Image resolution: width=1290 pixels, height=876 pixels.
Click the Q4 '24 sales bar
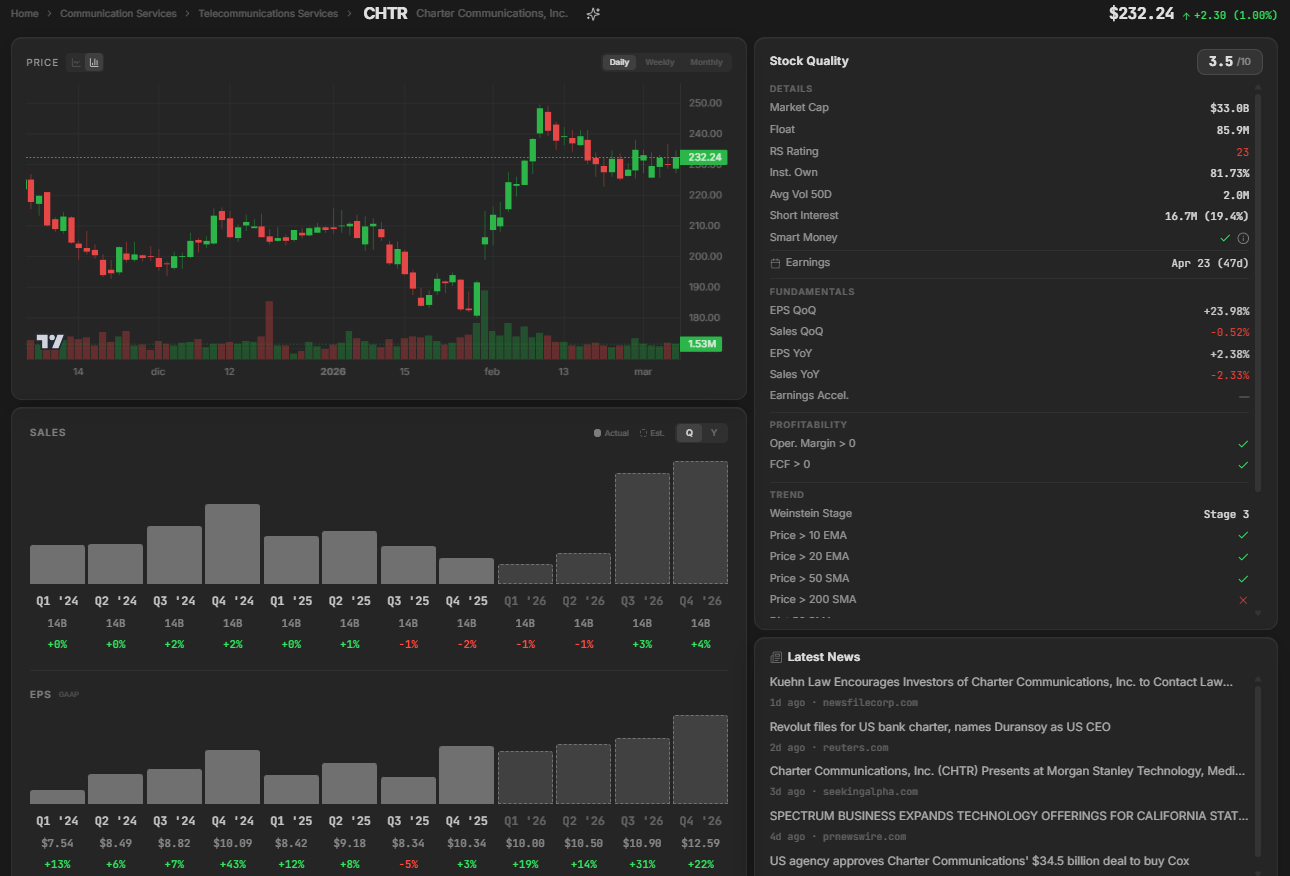pos(232,544)
